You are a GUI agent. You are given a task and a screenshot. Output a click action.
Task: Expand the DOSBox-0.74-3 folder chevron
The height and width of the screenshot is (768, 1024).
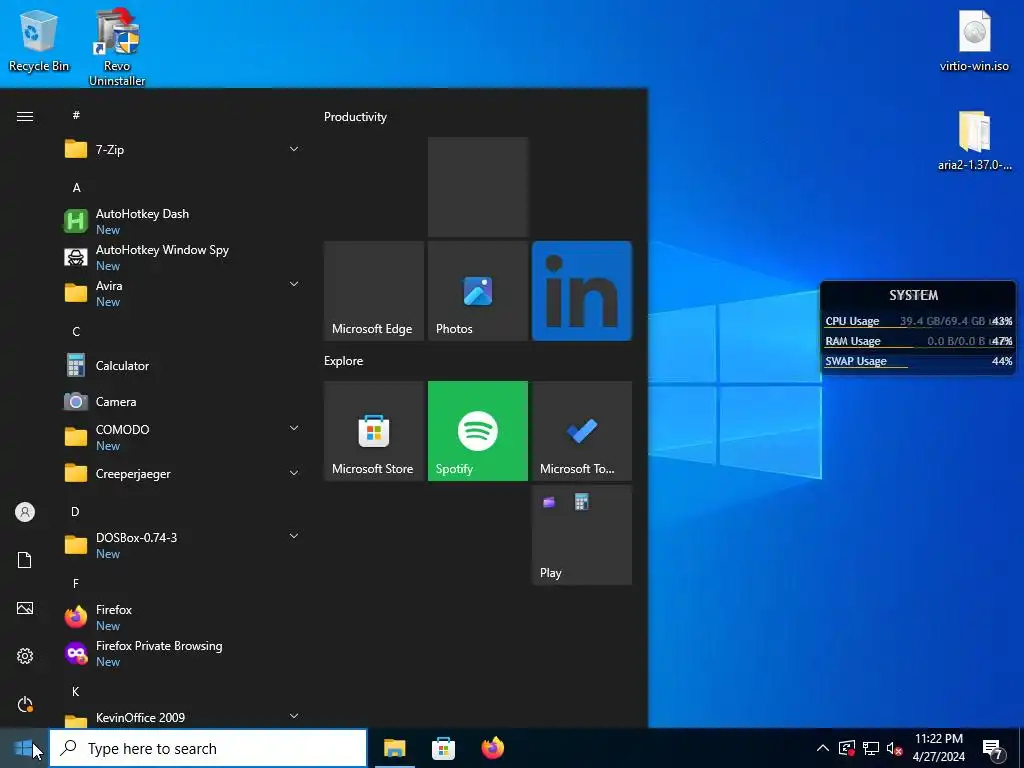click(x=294, y=536)
